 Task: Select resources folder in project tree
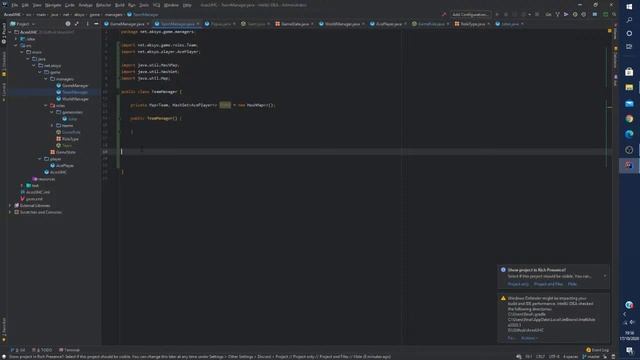pyautogui.click(x=44, y=179)
